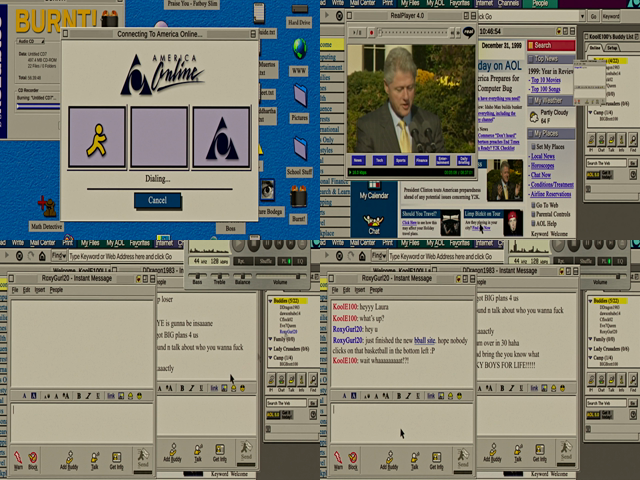The height and width of the screenshot is (480, 640).
Task: Toggle Bold in the 'heyyy Laura' chat toolbar
Action: (399, 396)
